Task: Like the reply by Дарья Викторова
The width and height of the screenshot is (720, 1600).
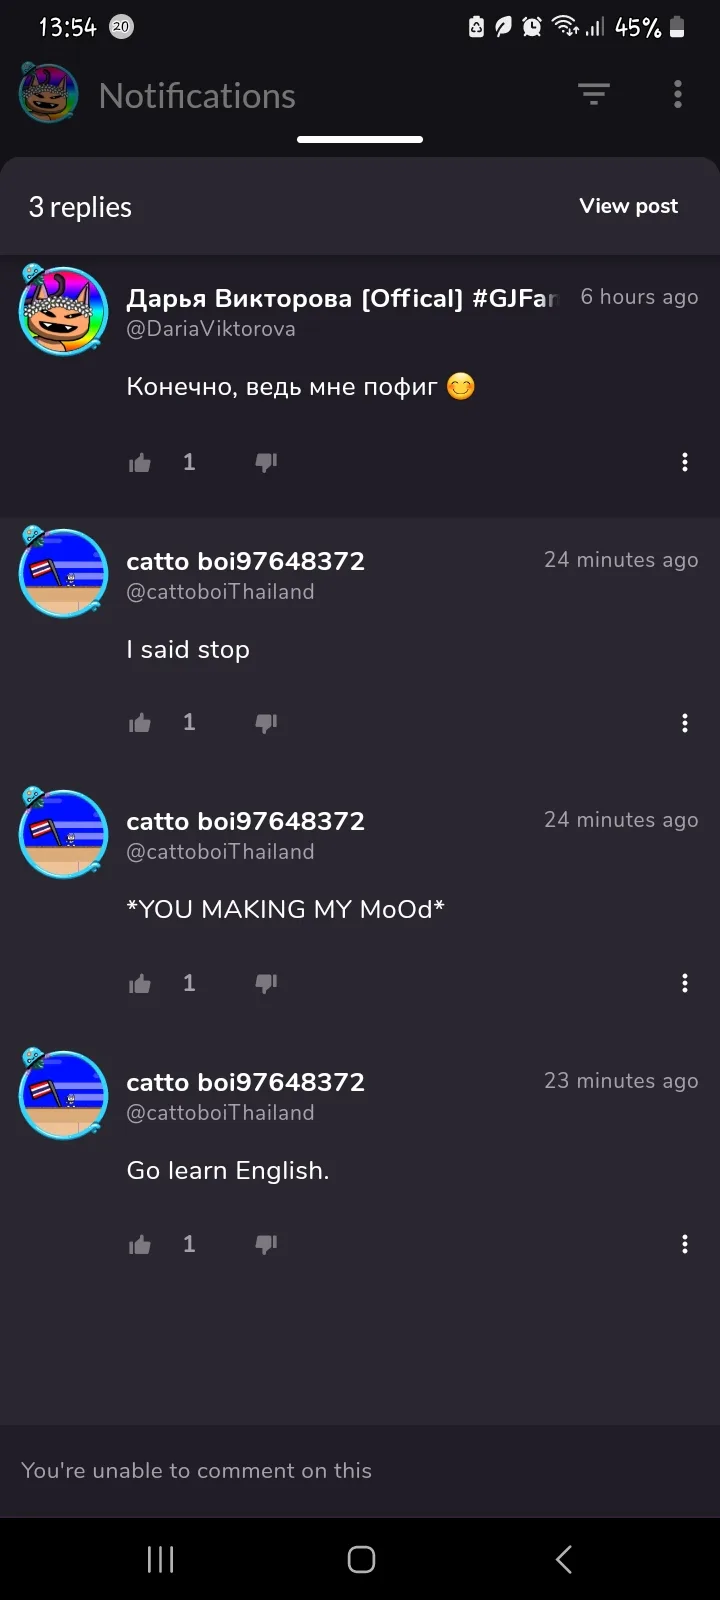Action: pos(140,462)
